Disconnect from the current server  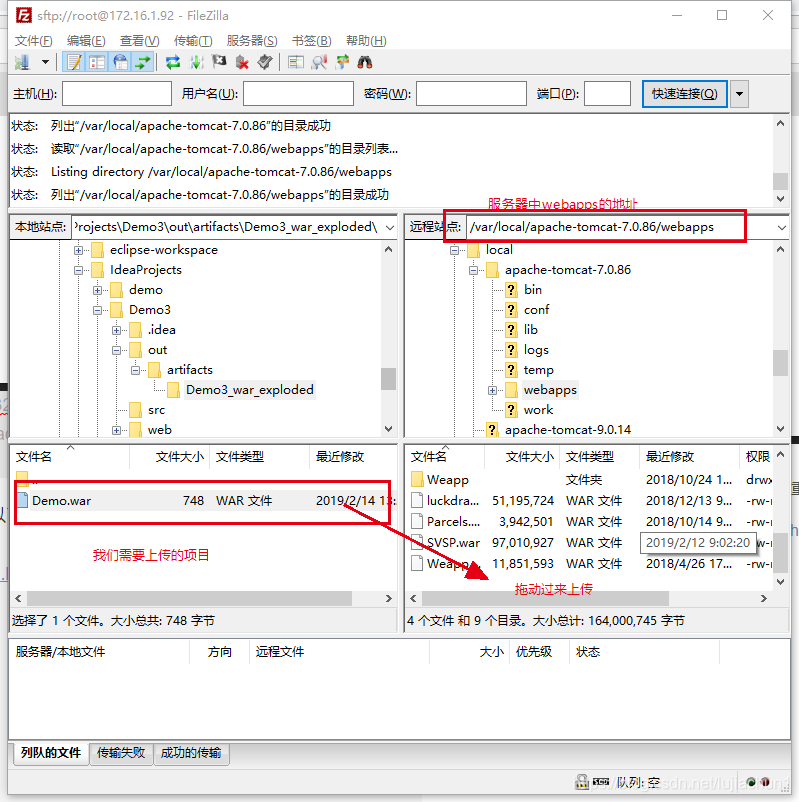click(242, 62)
